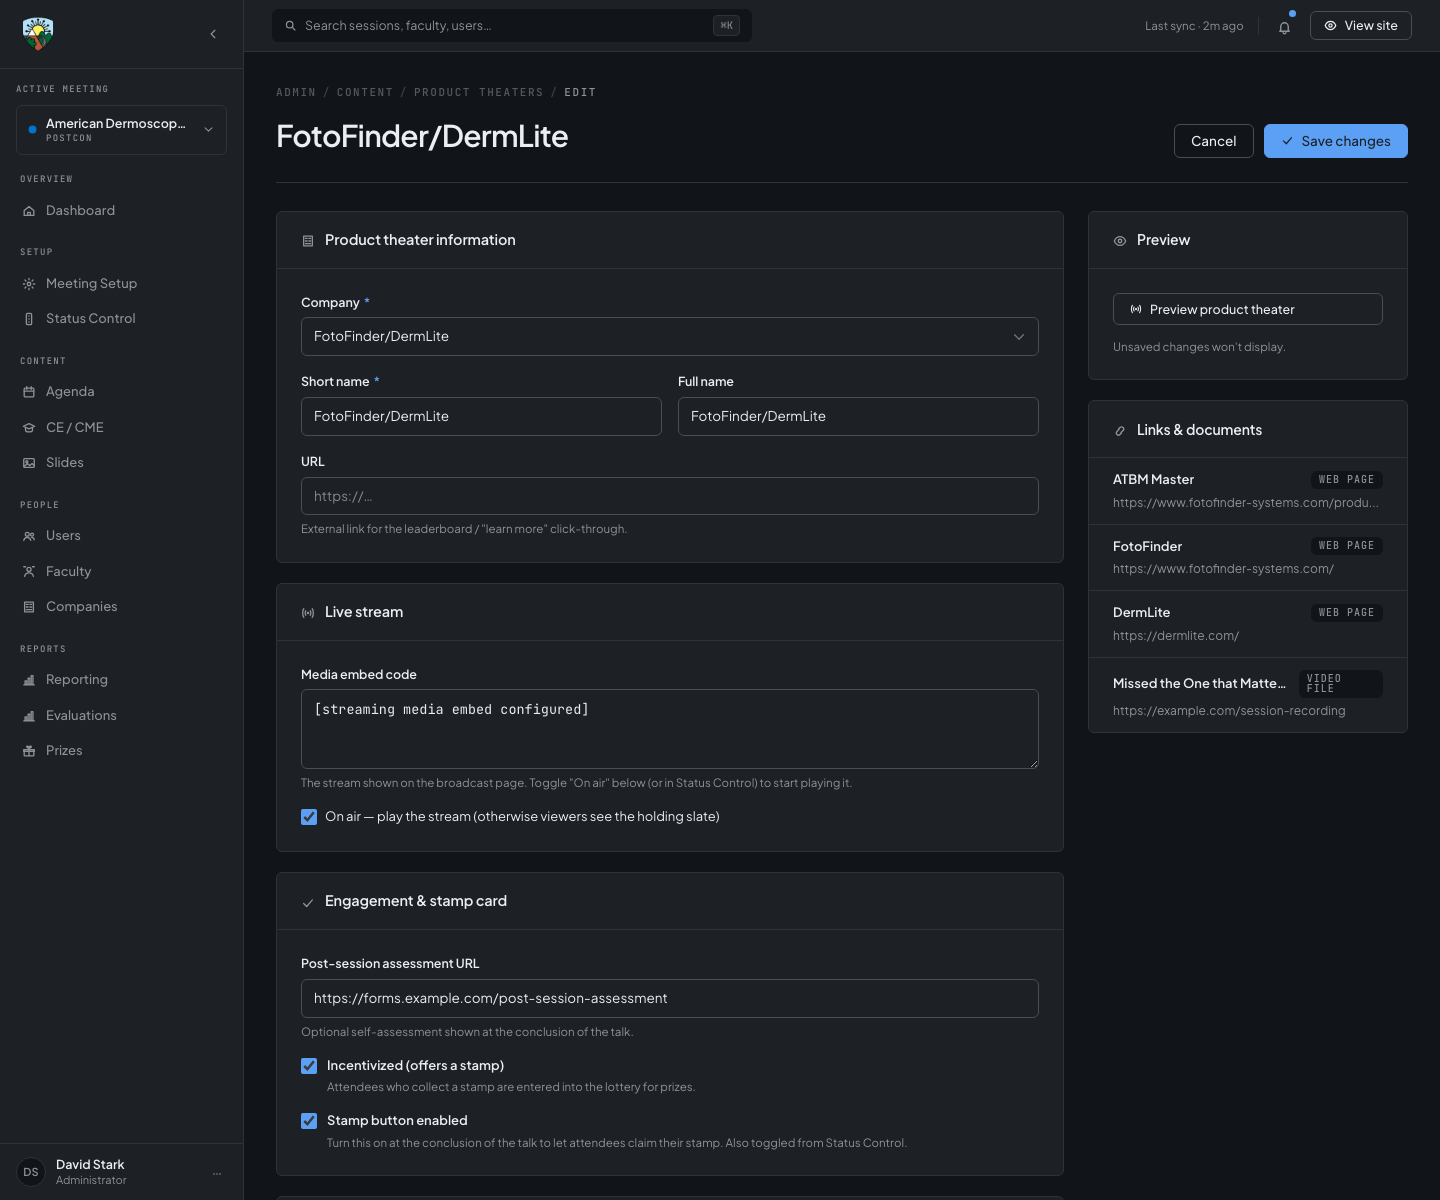Click Preview product theater
Viewport: 1440px width, 1200px height.
1248,309
